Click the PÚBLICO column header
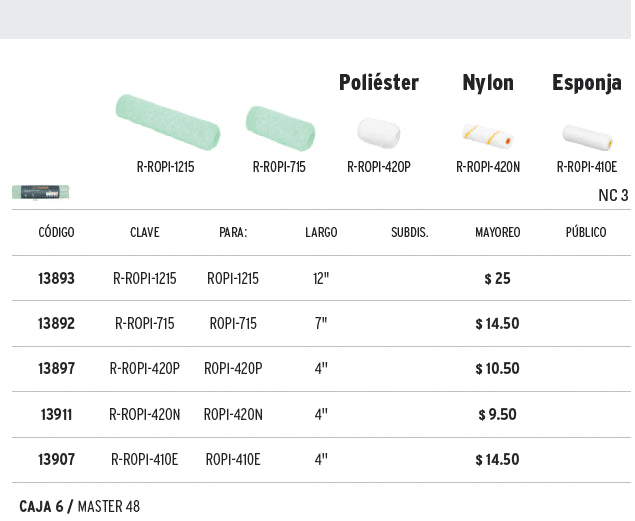The image size is (635, 521). tap(586, 232)
